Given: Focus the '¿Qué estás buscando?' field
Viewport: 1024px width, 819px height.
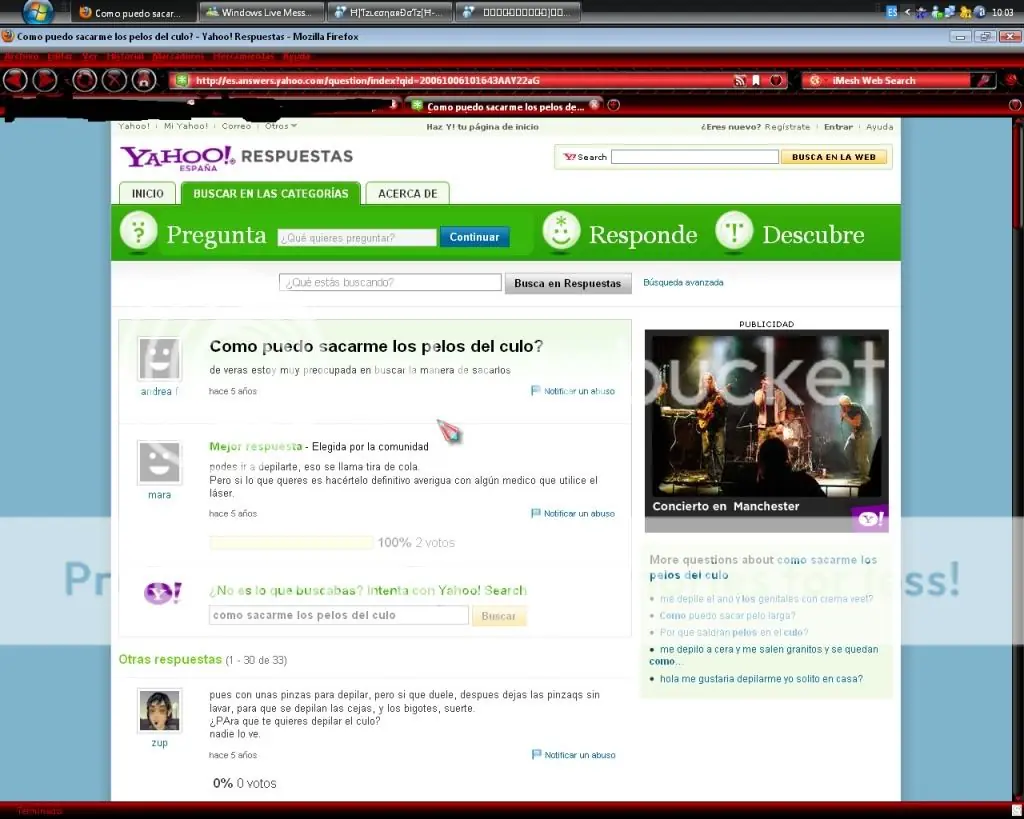Looking at the screenshot, I should (390, 282).
